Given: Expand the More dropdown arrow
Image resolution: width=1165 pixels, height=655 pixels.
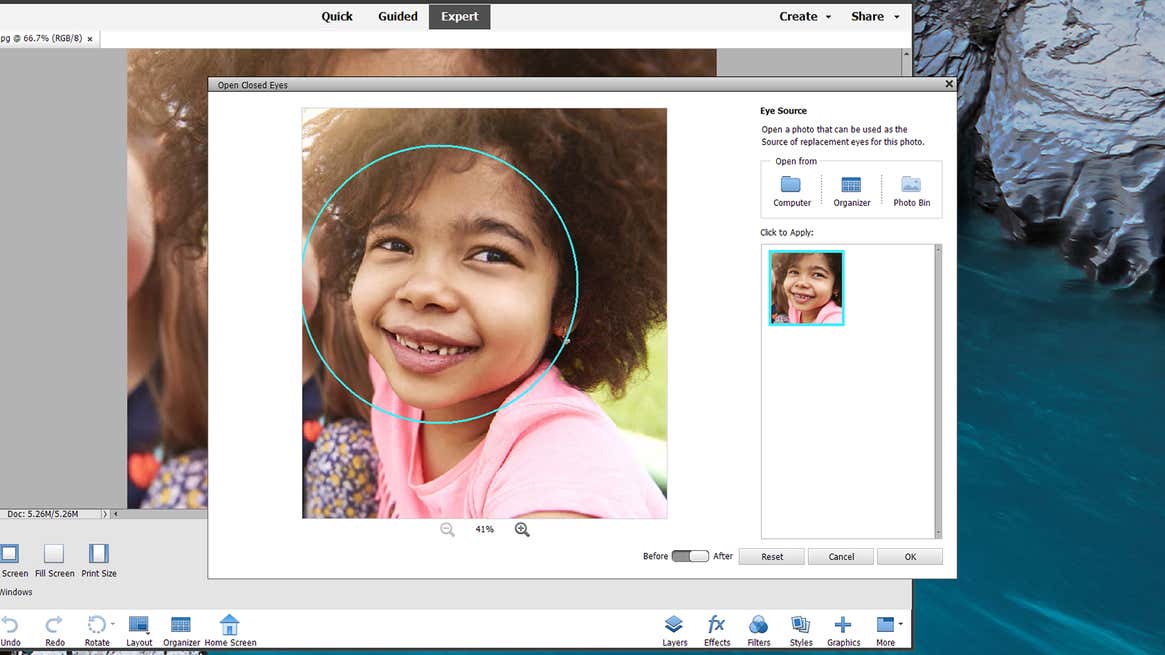Looking at the screenshot, I should click(900, 624).
